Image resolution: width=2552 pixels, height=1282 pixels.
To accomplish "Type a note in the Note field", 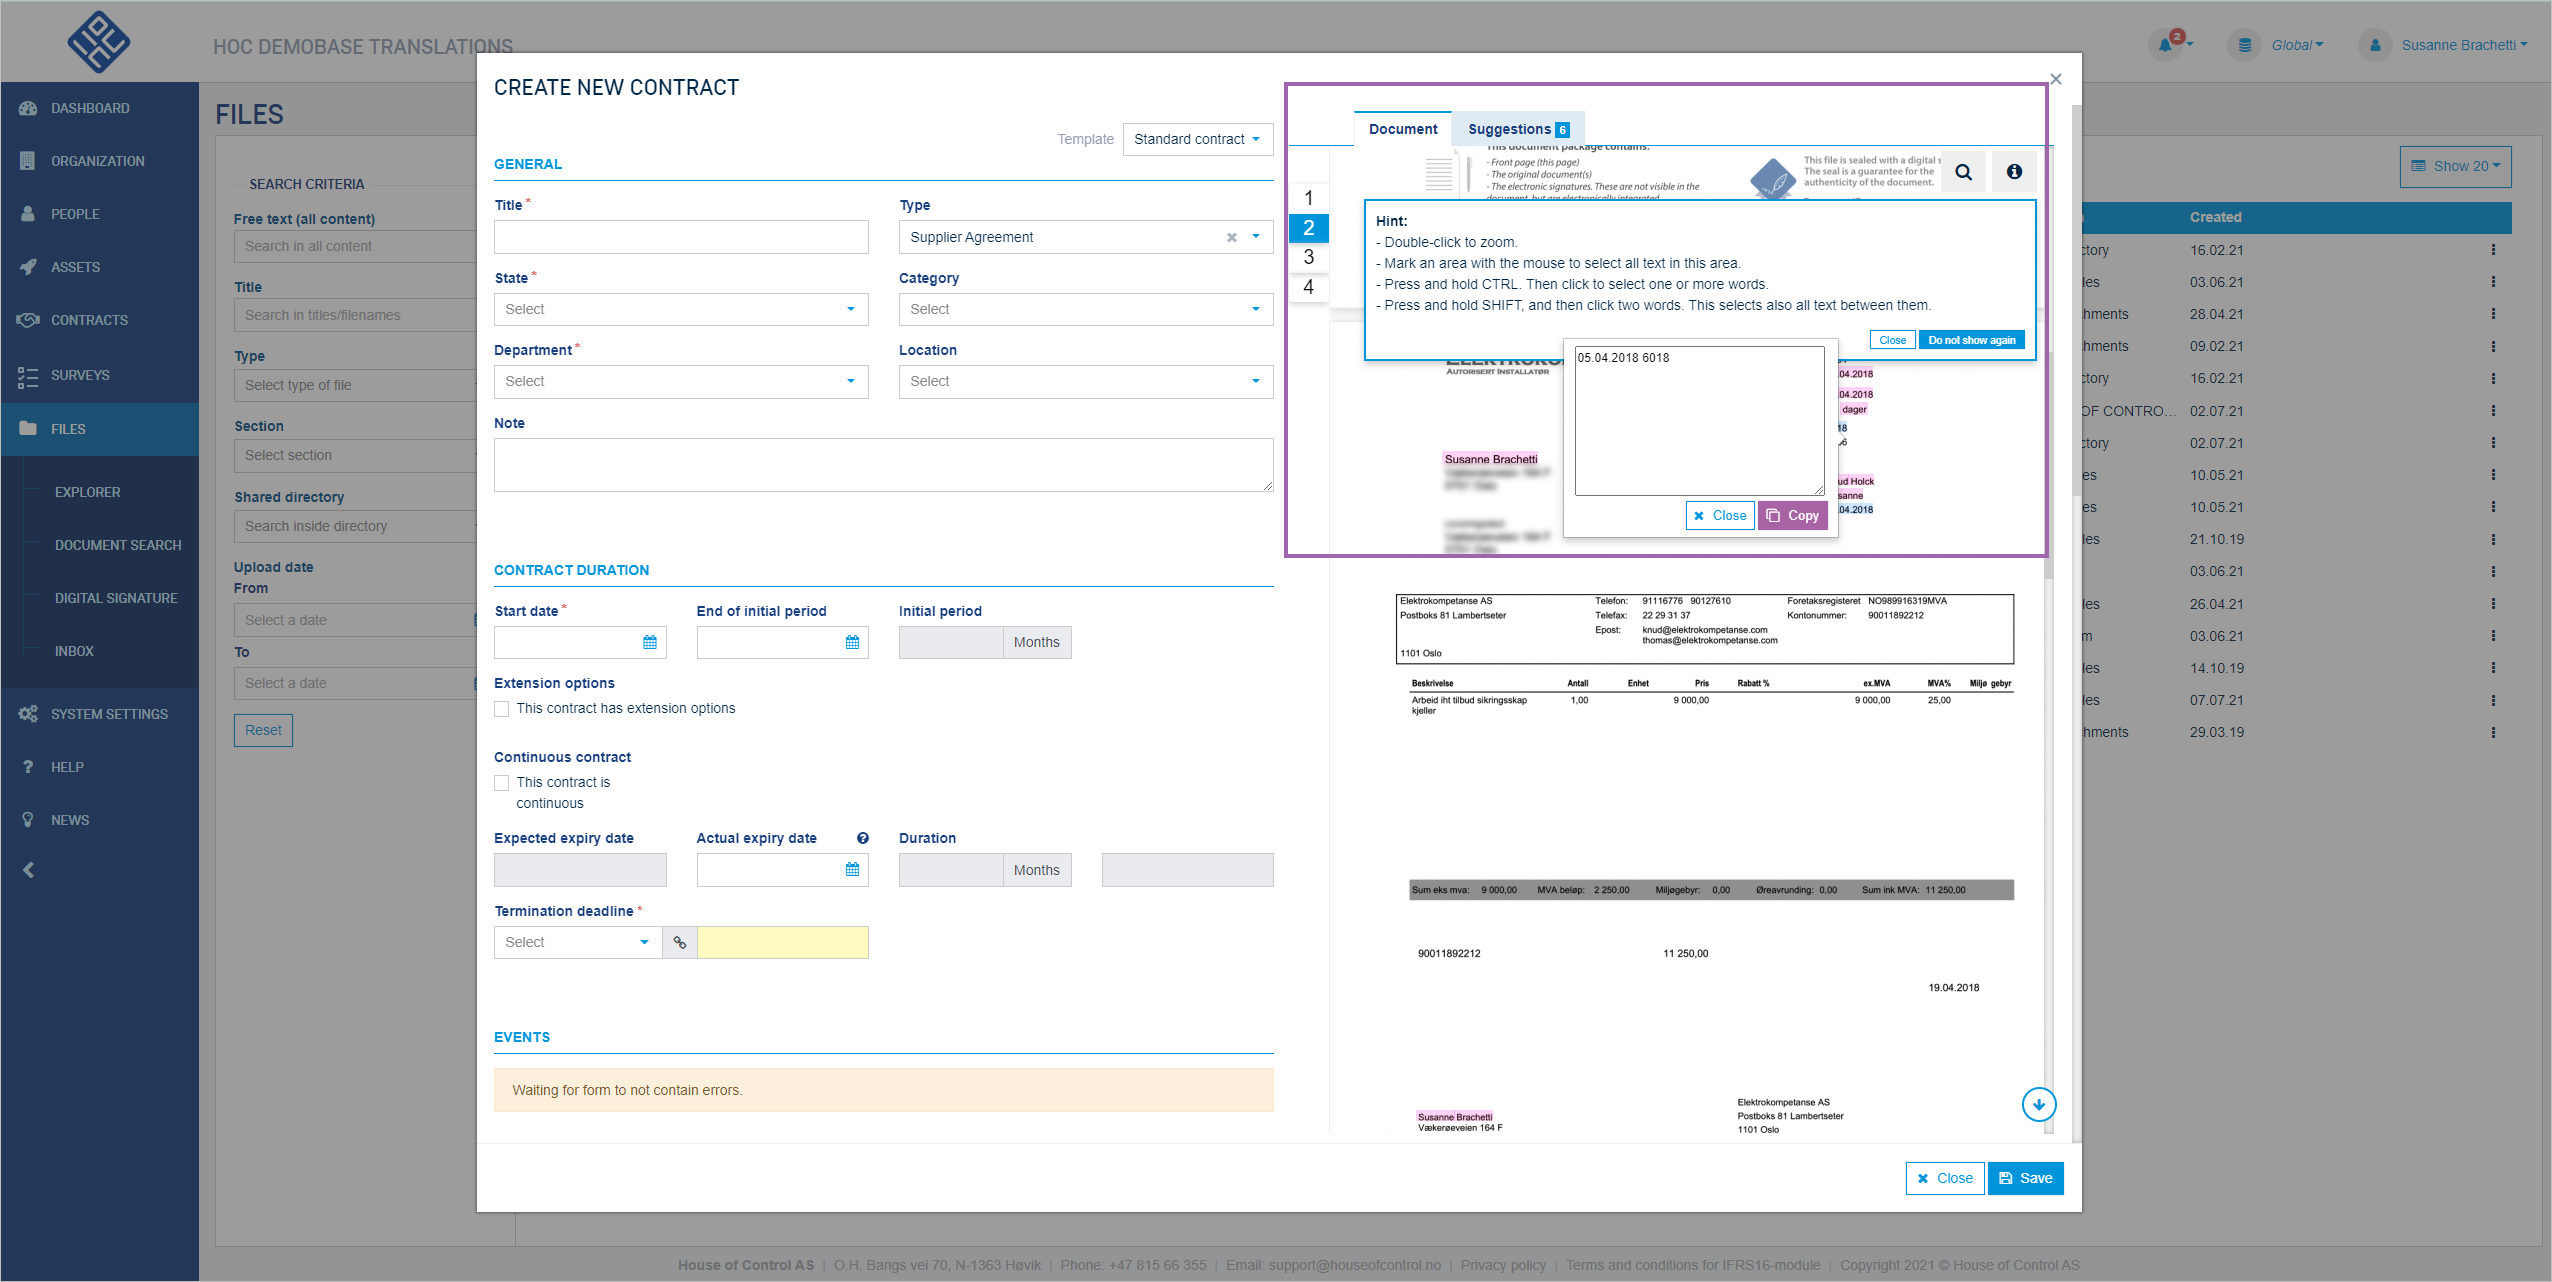I will click(883, 463).
